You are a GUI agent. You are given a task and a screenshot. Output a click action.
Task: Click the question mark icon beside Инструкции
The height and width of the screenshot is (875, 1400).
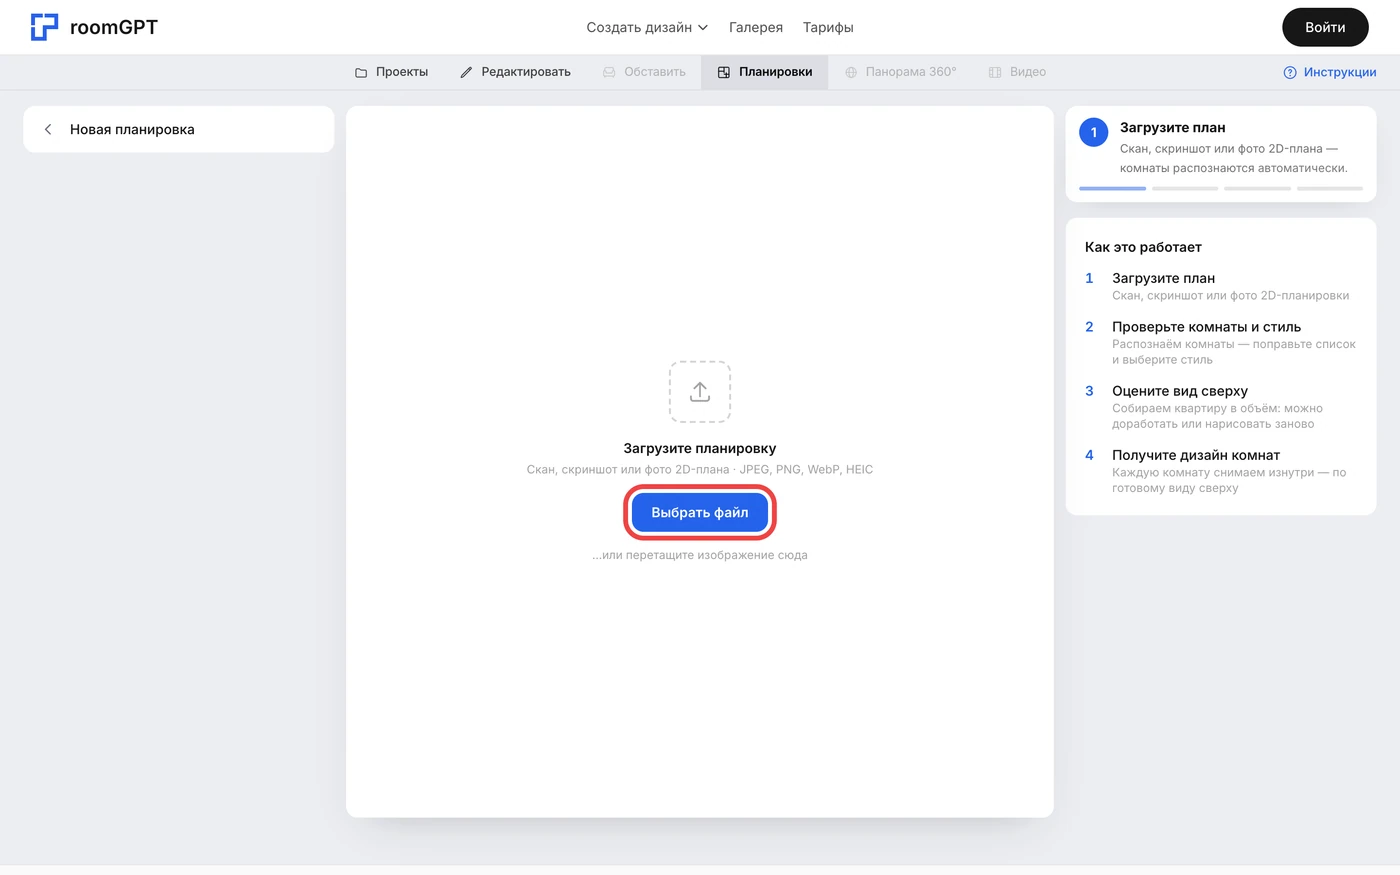(1290, 72)
